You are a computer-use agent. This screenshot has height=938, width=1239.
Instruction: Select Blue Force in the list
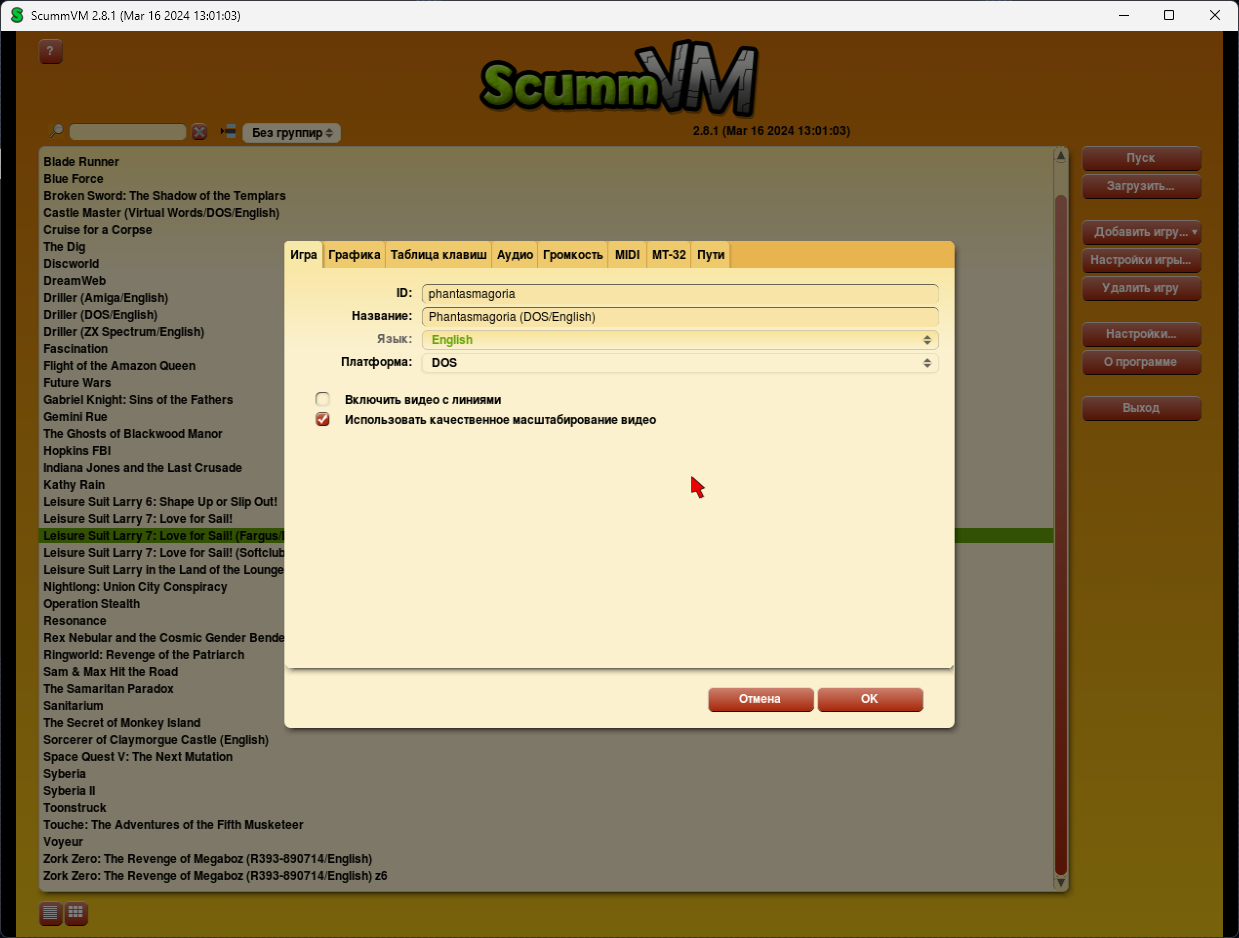point(73,179)
